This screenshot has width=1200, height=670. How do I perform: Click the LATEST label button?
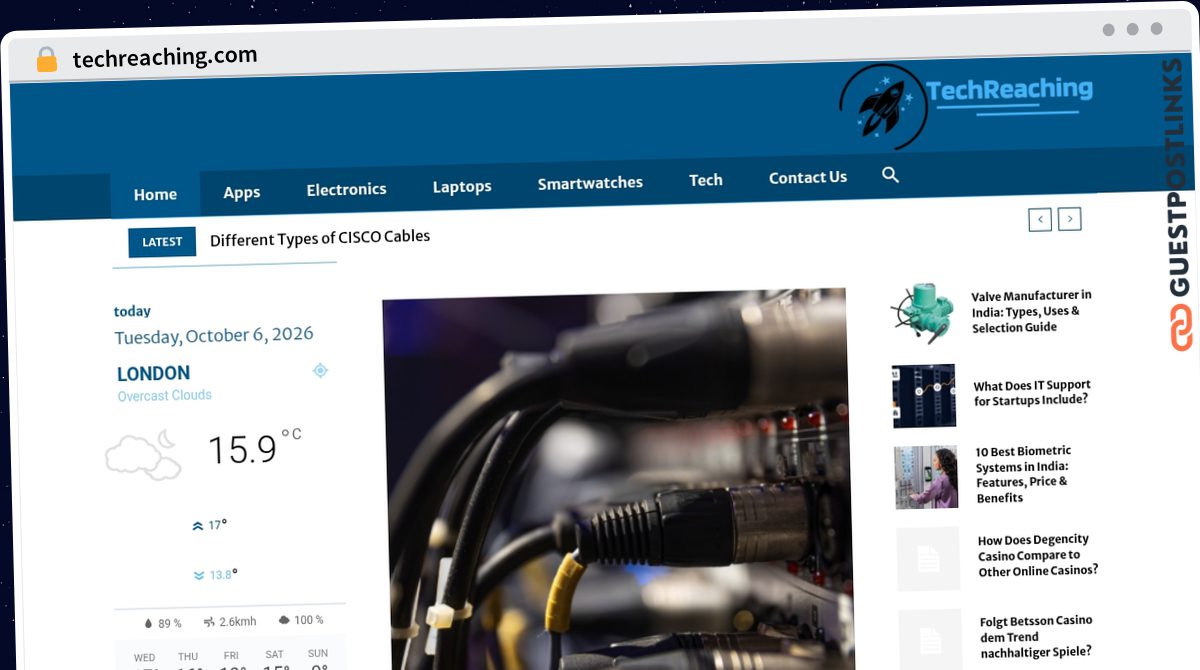click(x=162, y=242)
